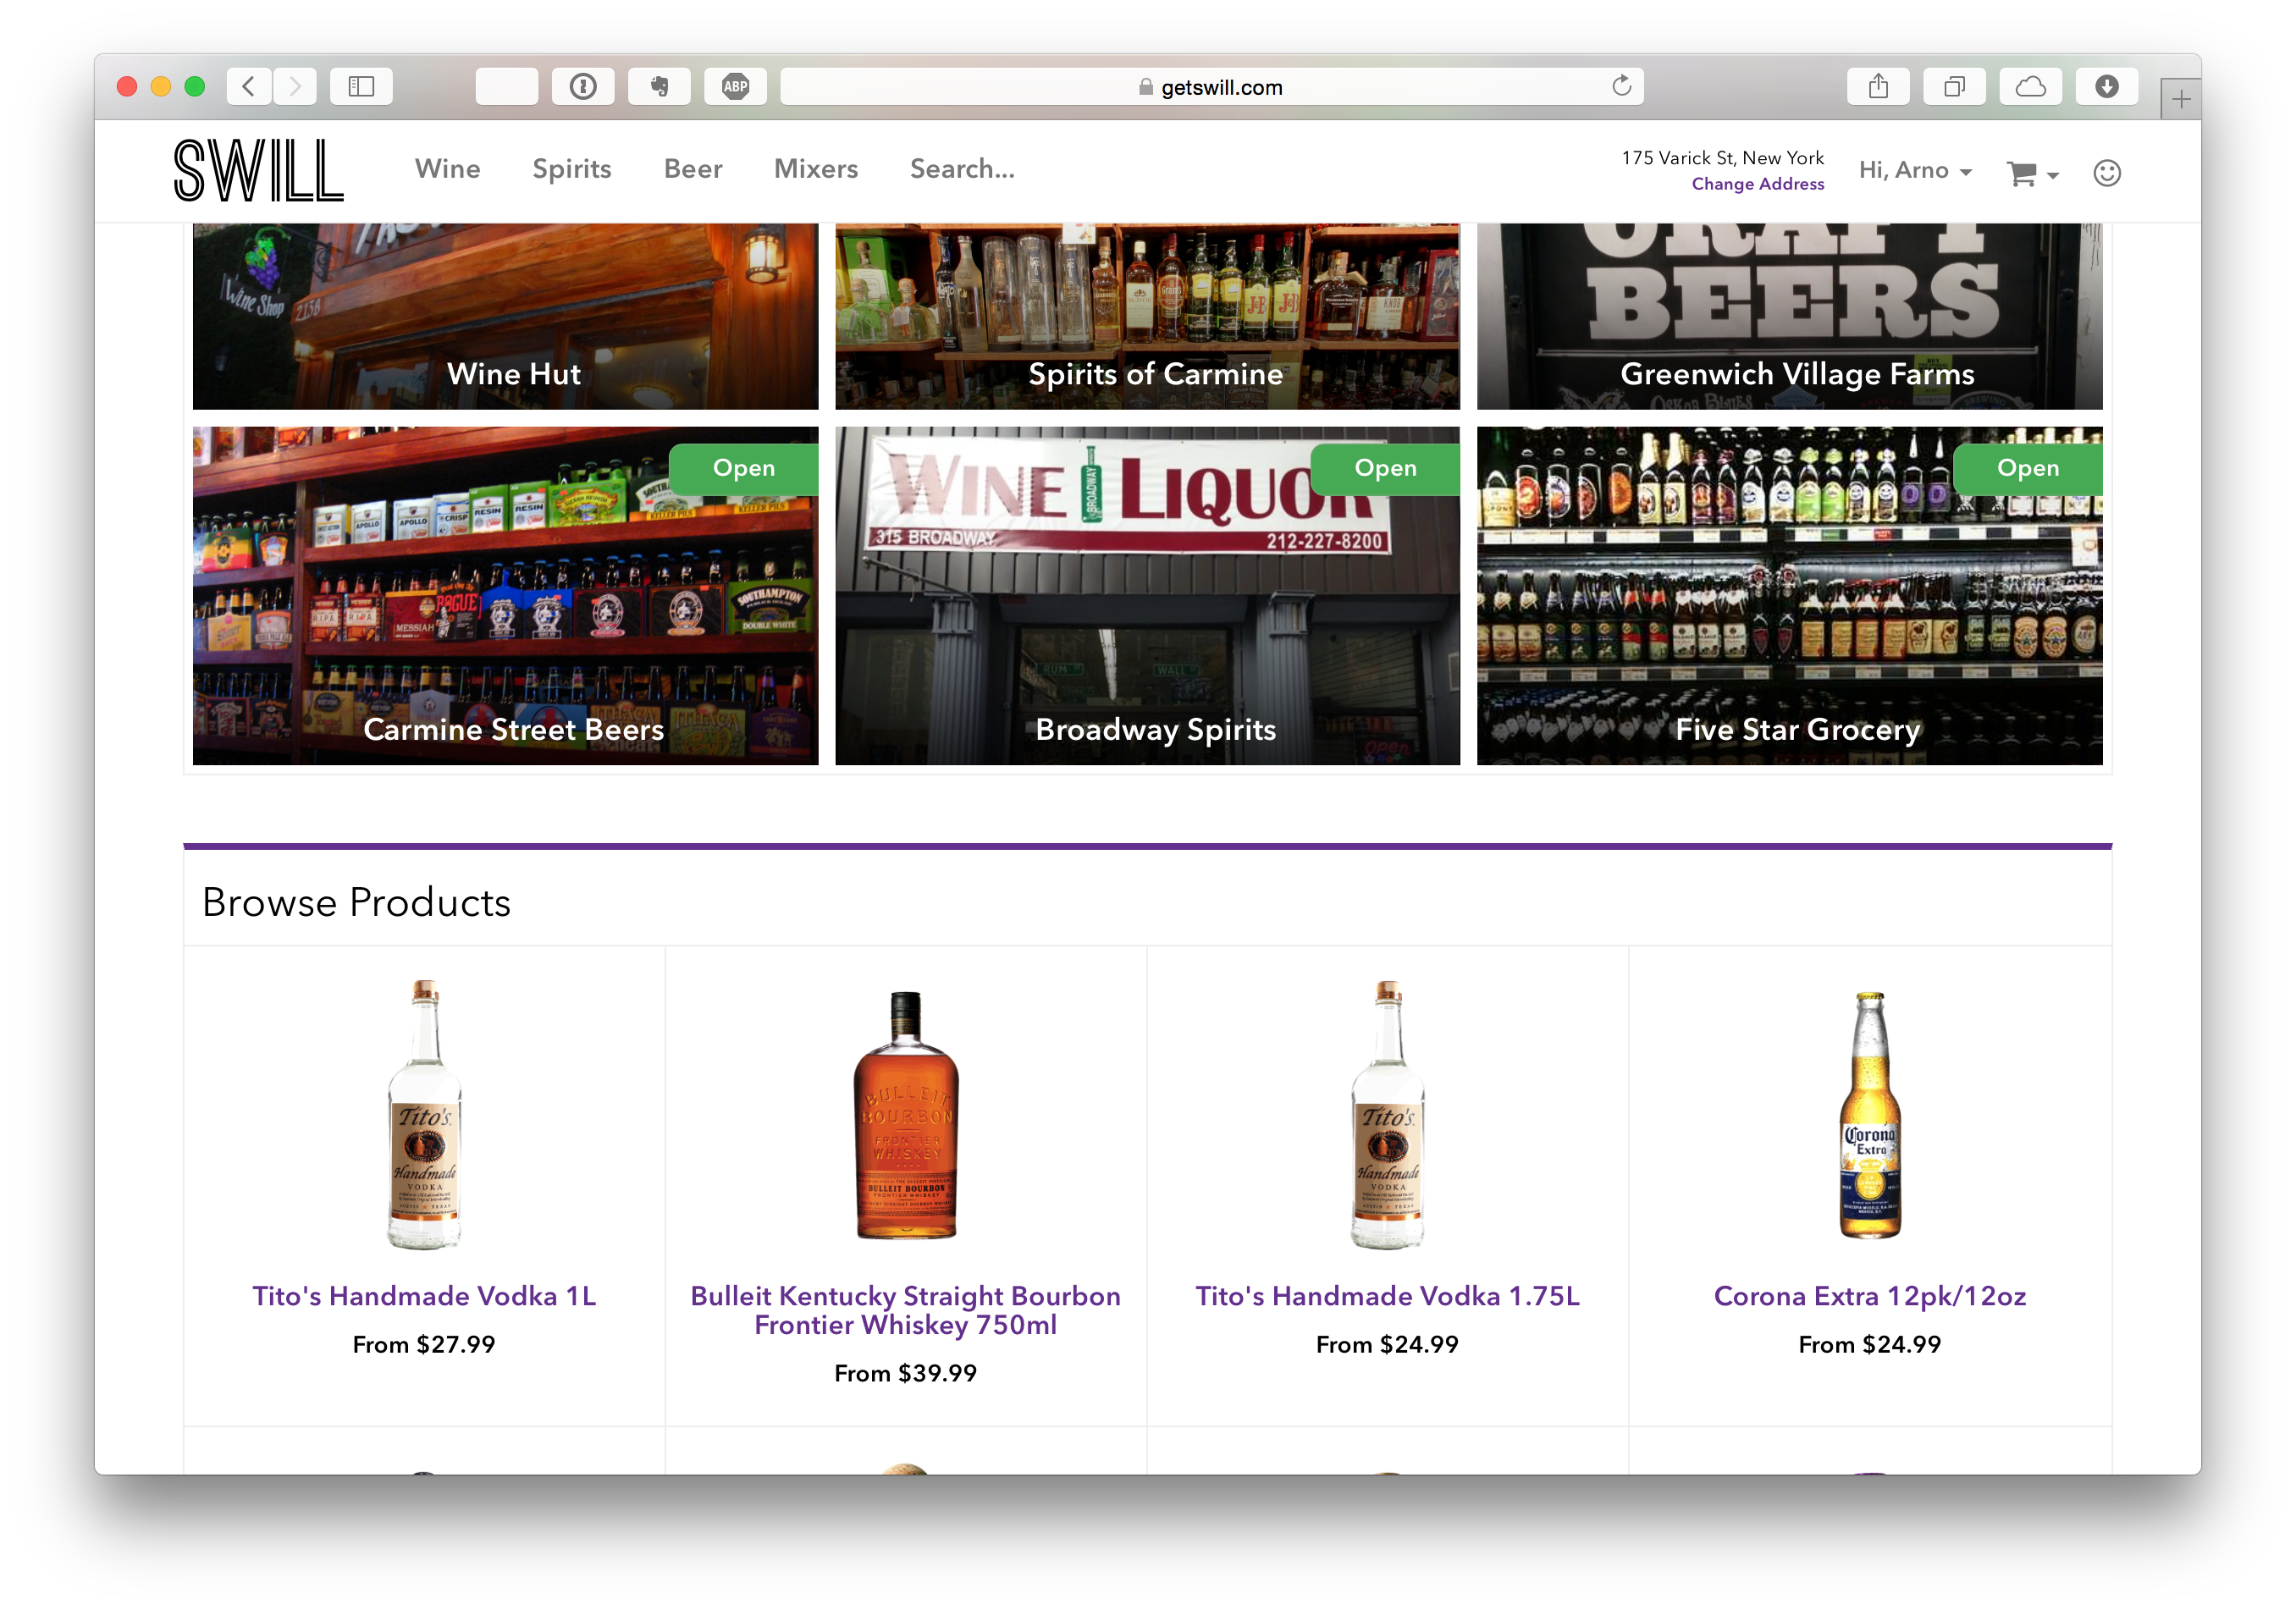Enter full screen with the green button
The image size is (2296, 1610).
click(195, 87)
